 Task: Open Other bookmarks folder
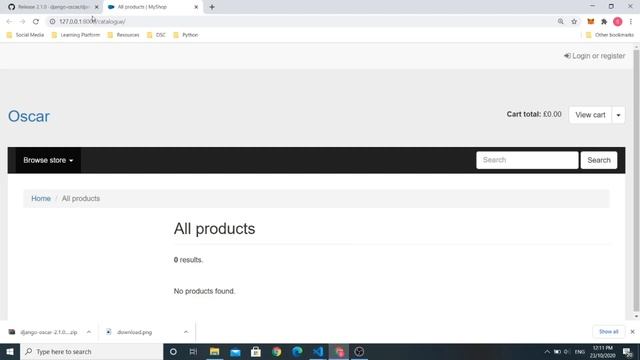point(610,35)
